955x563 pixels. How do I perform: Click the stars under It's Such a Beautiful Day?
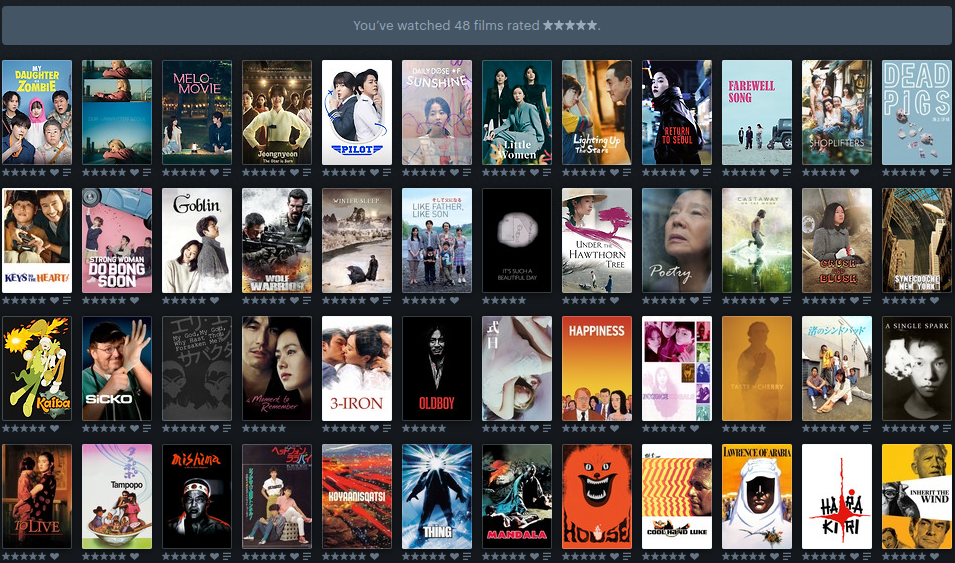[x=504, y=300]
